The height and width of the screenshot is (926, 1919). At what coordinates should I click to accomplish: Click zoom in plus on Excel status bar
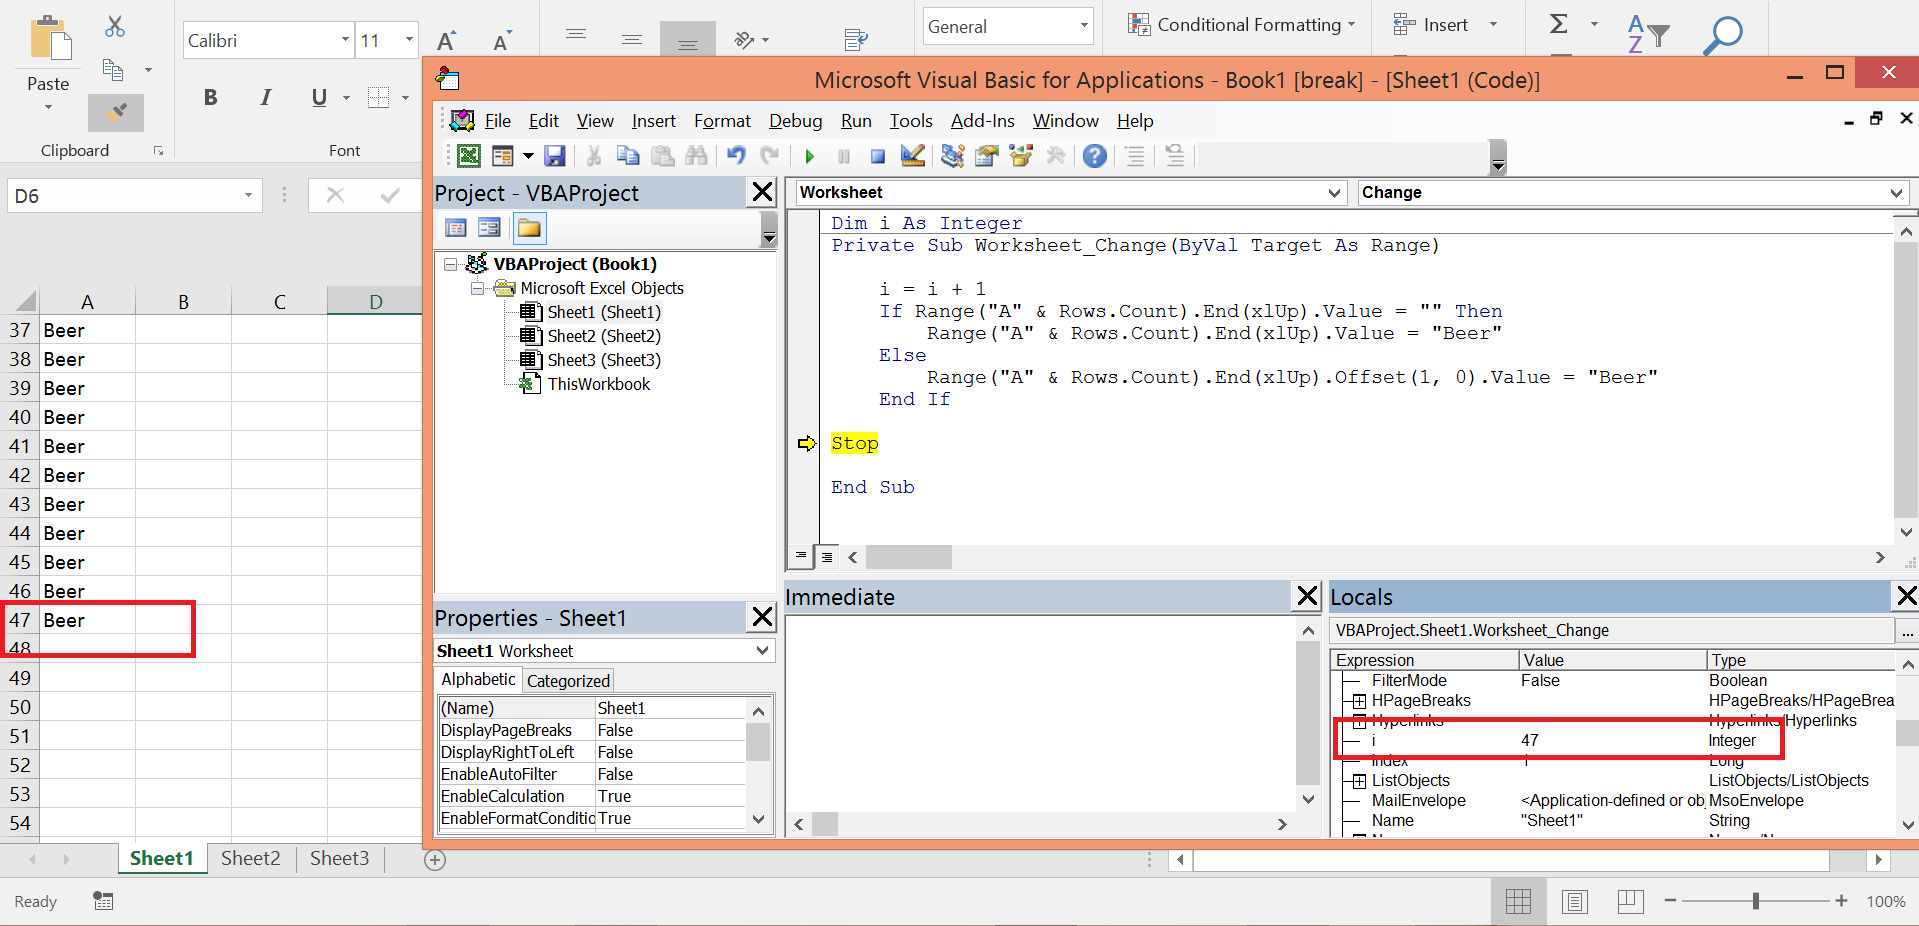(1841, 901)
